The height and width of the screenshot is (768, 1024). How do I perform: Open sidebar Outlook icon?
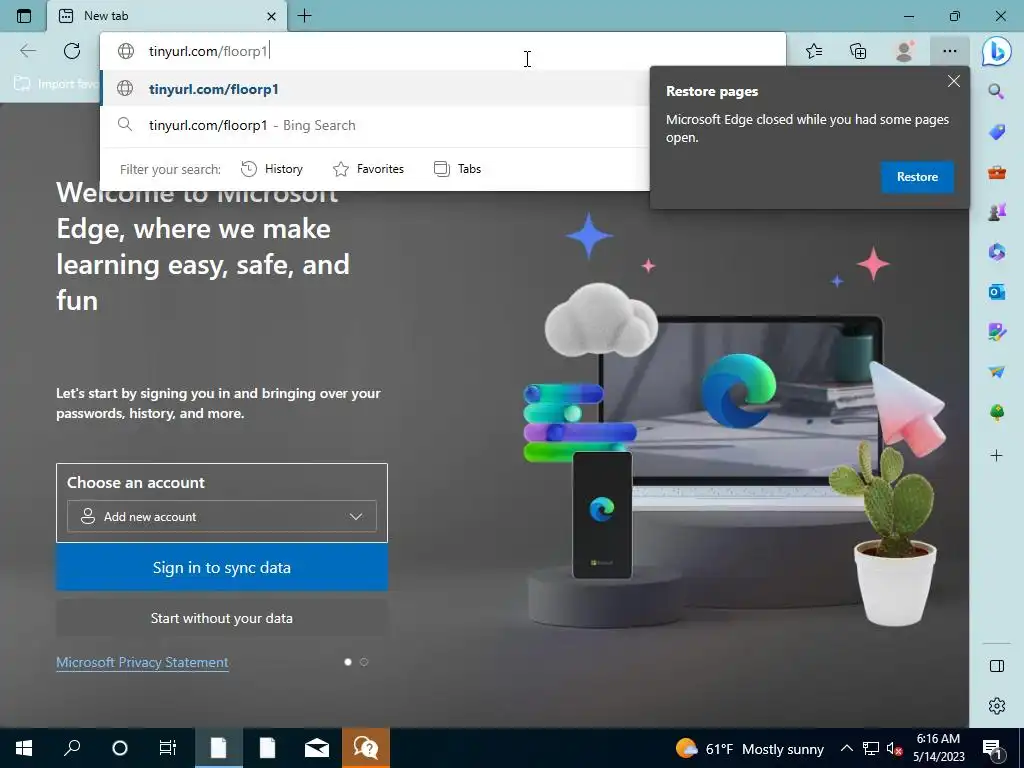tap(997, 292)
